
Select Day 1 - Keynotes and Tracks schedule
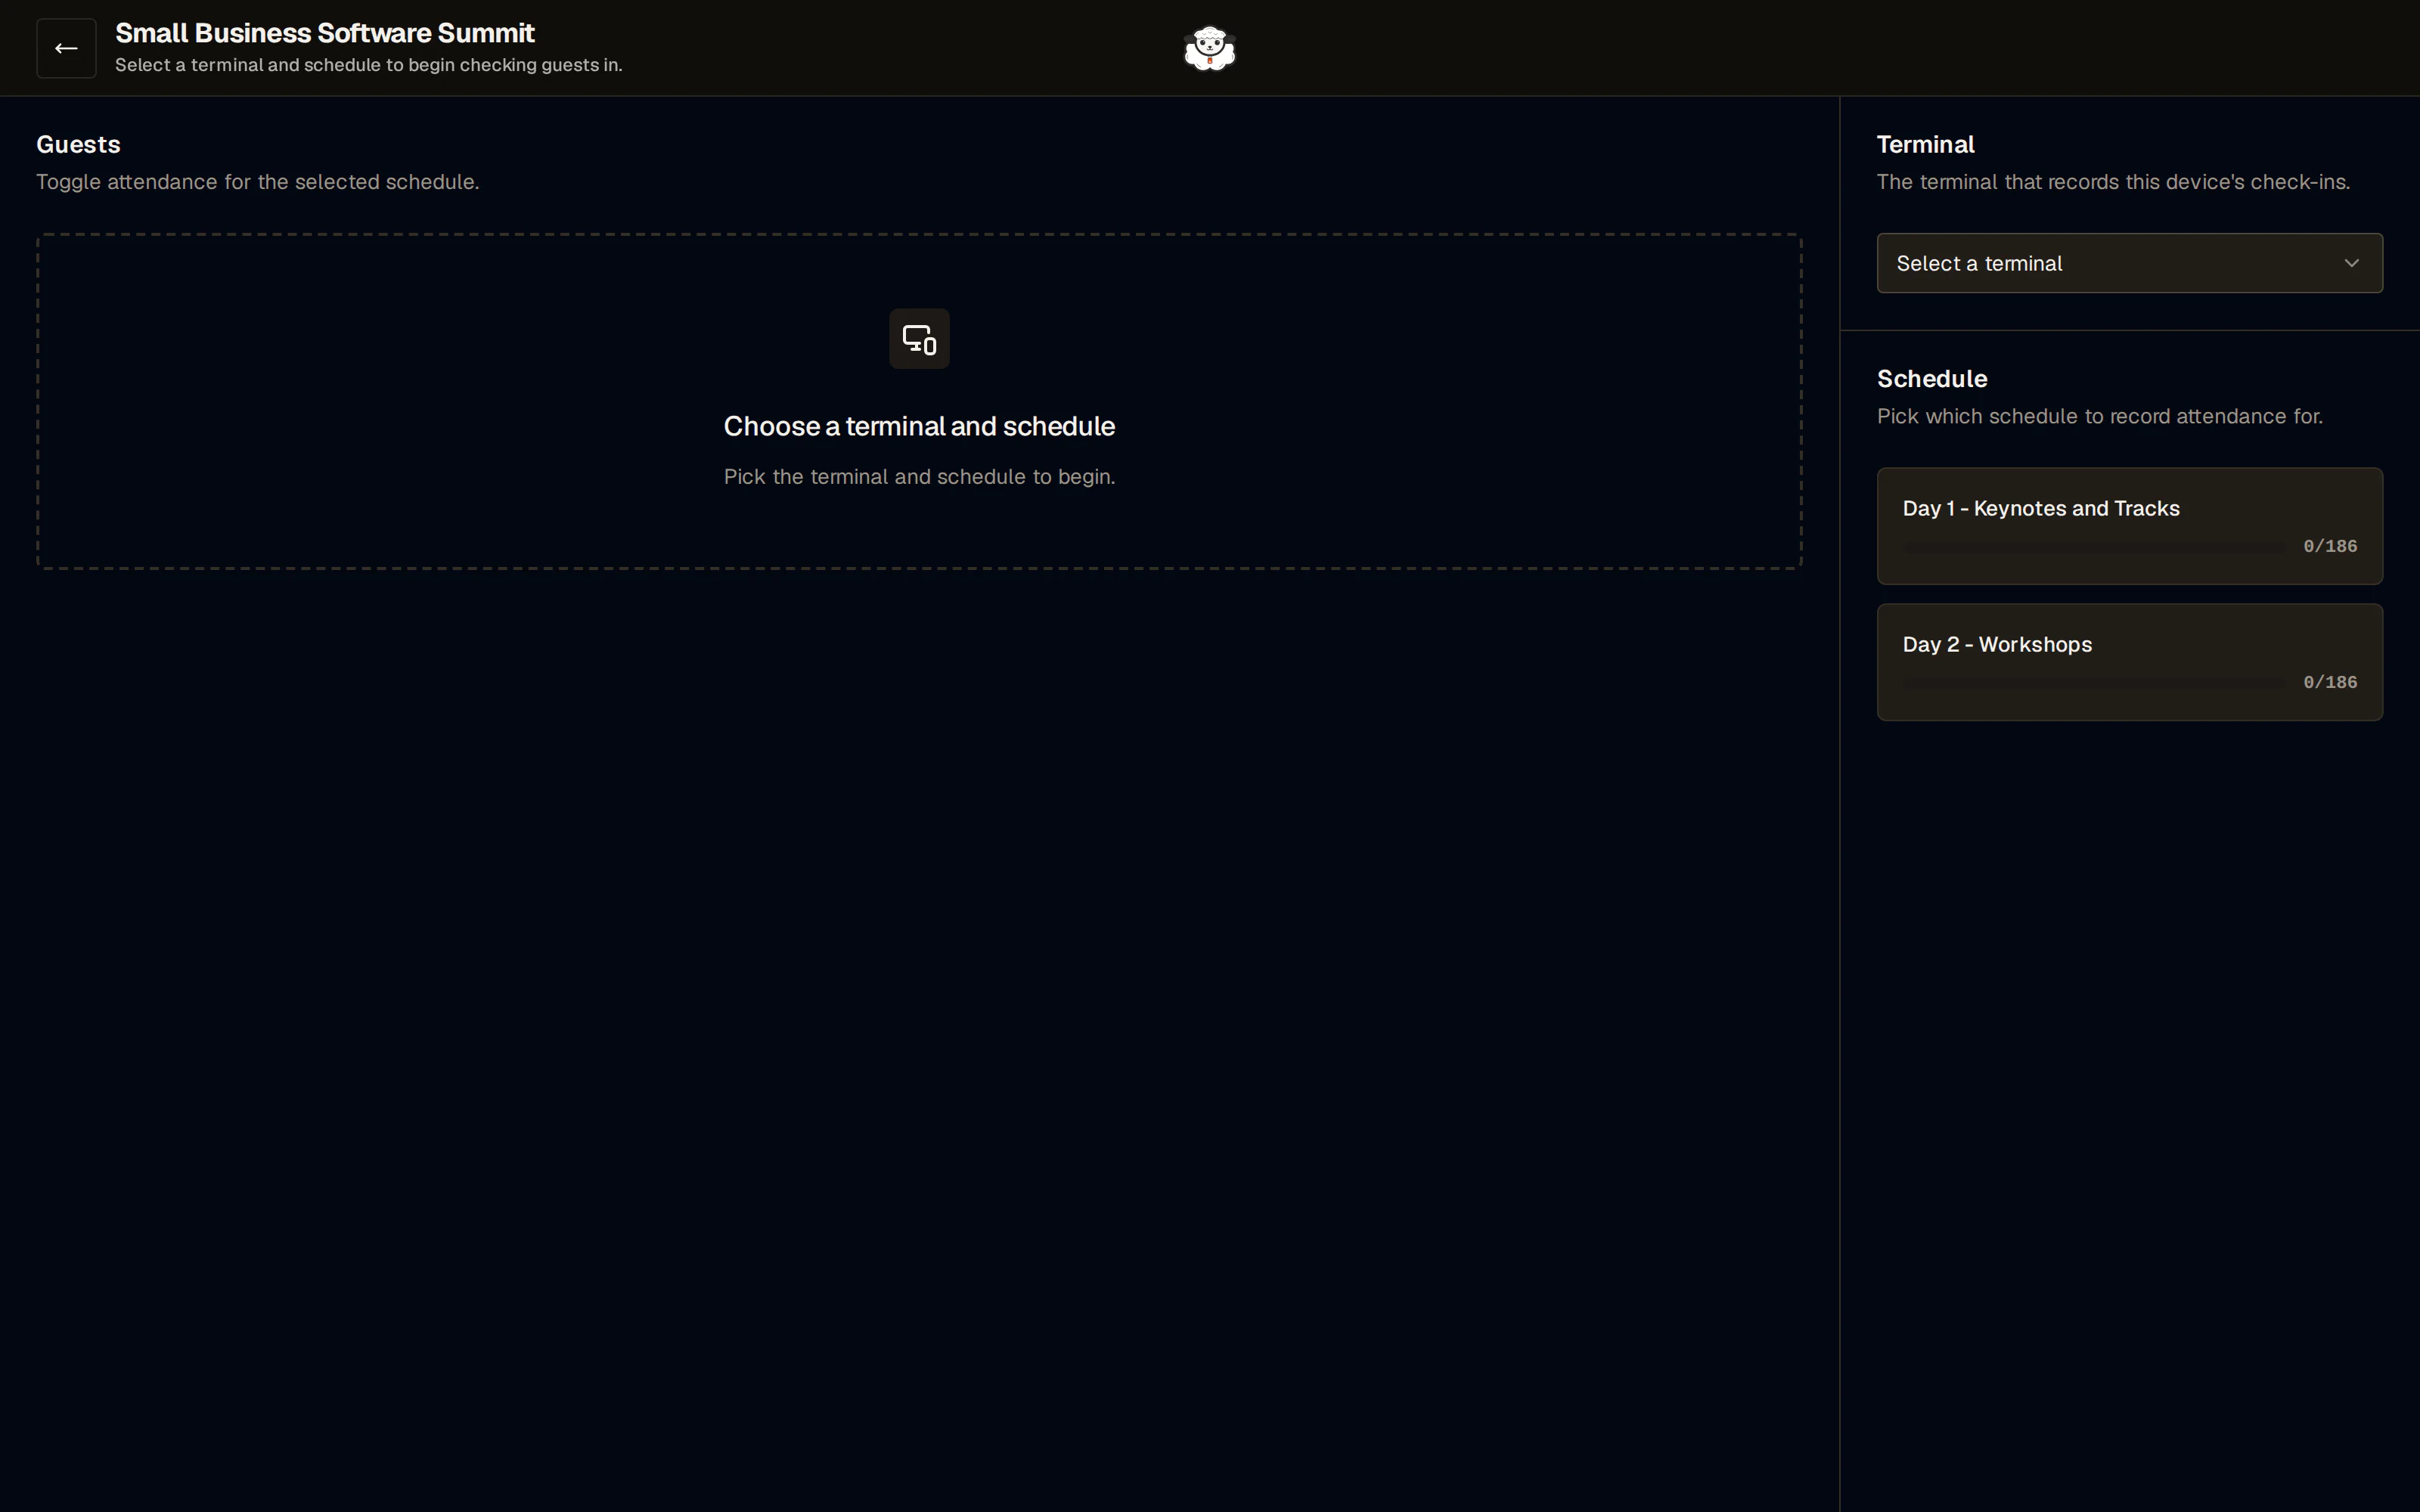[2129, 526]
